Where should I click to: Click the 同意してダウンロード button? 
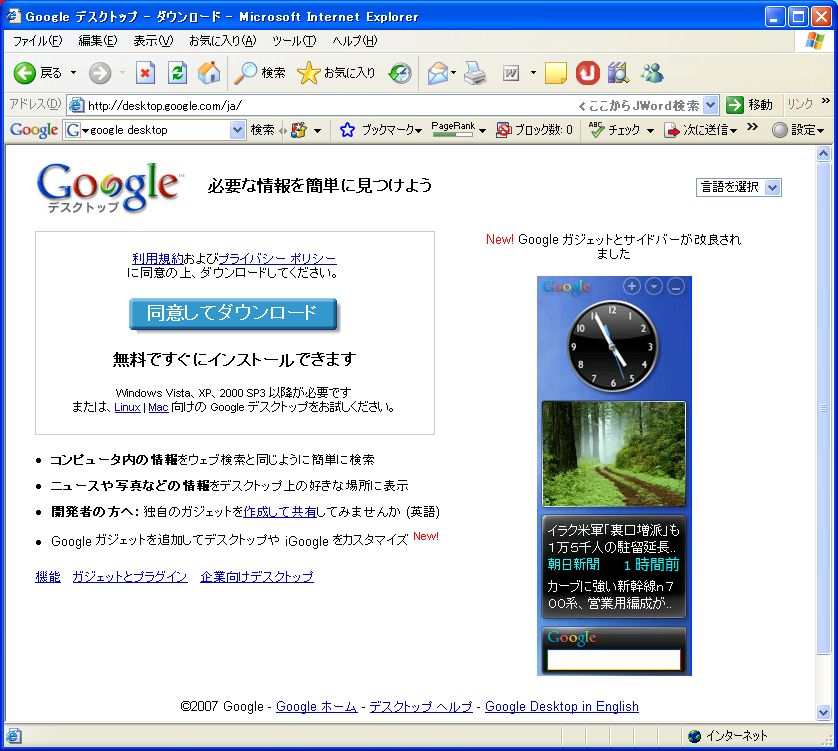[x=233, y=313]
